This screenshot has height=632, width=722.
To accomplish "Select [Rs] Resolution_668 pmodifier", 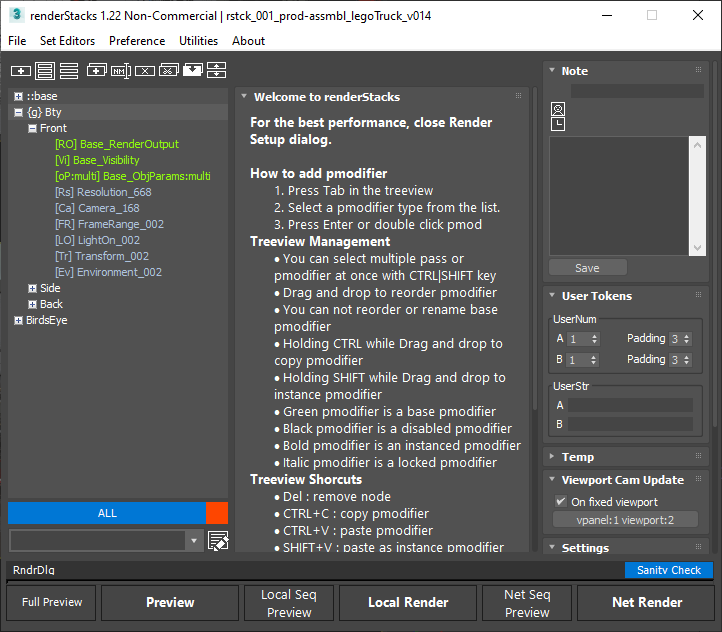I will [x=103, y=192].
